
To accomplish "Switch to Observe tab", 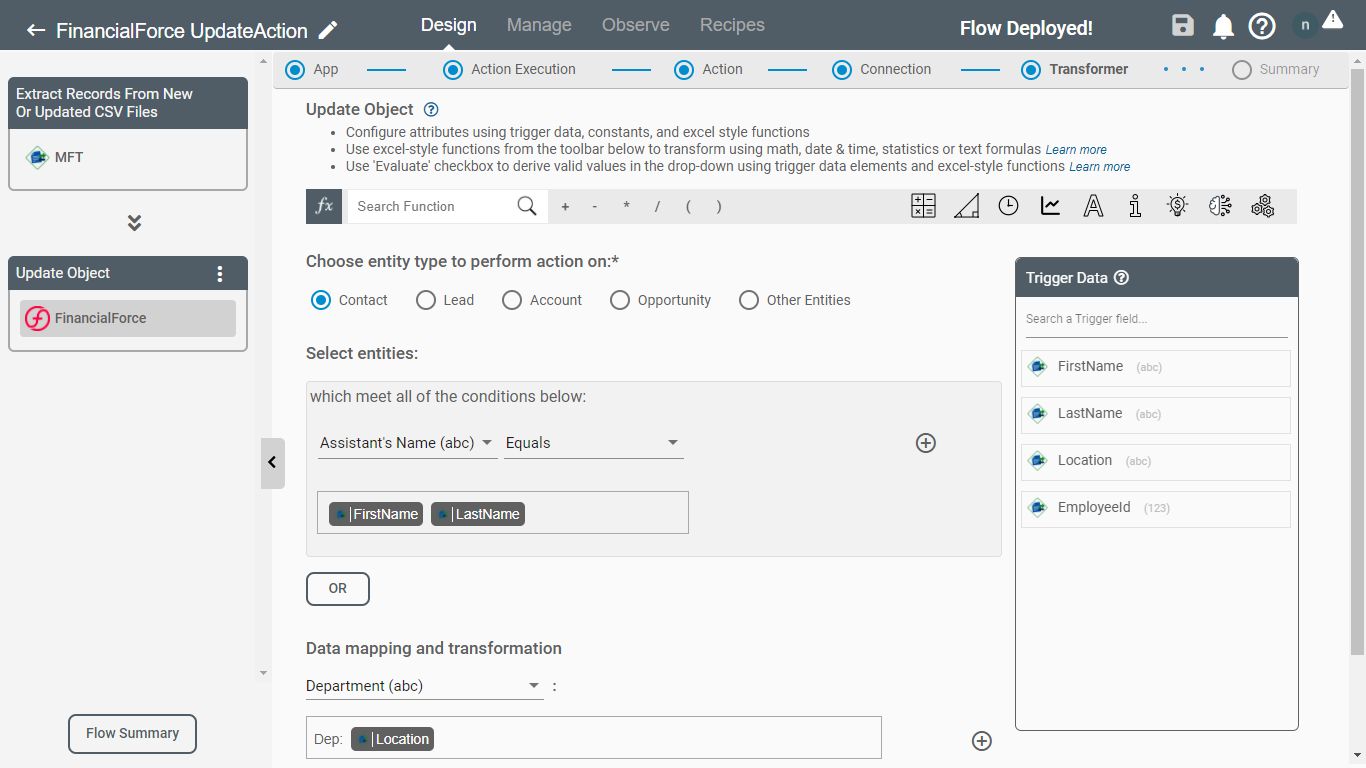I will coord(636,25).
